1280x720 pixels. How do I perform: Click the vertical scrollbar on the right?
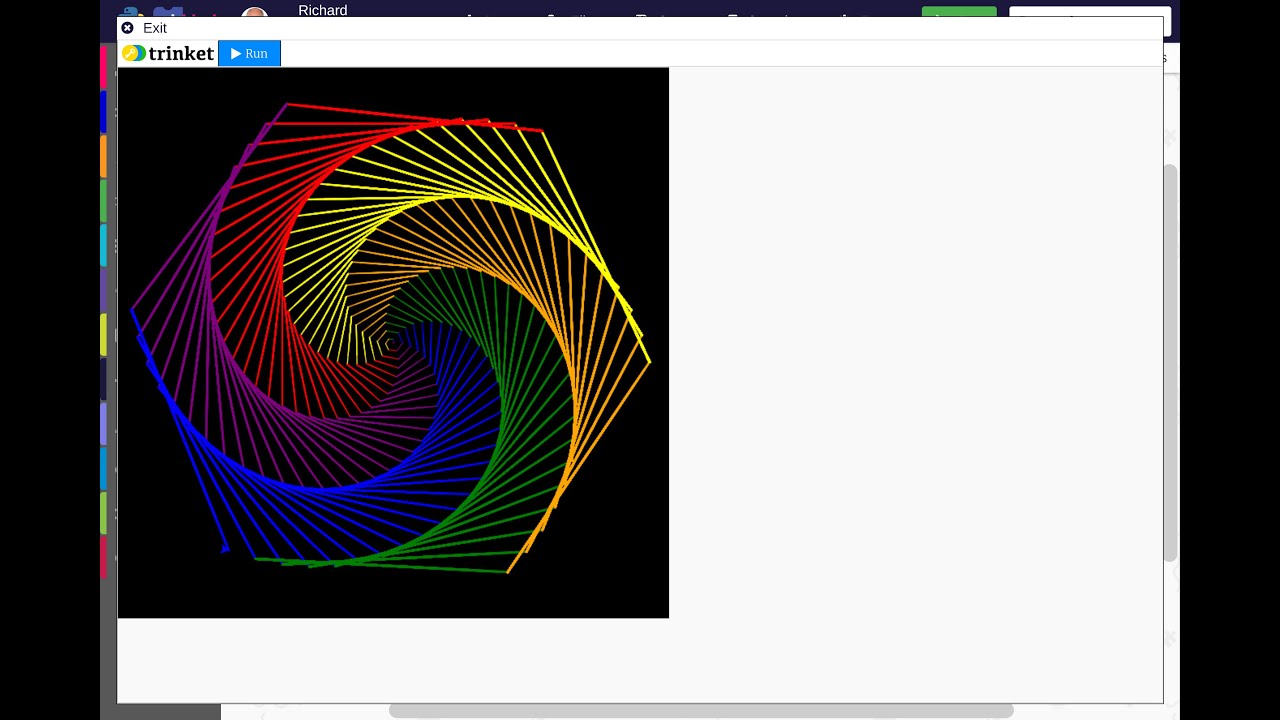(x=1170, y=362)
